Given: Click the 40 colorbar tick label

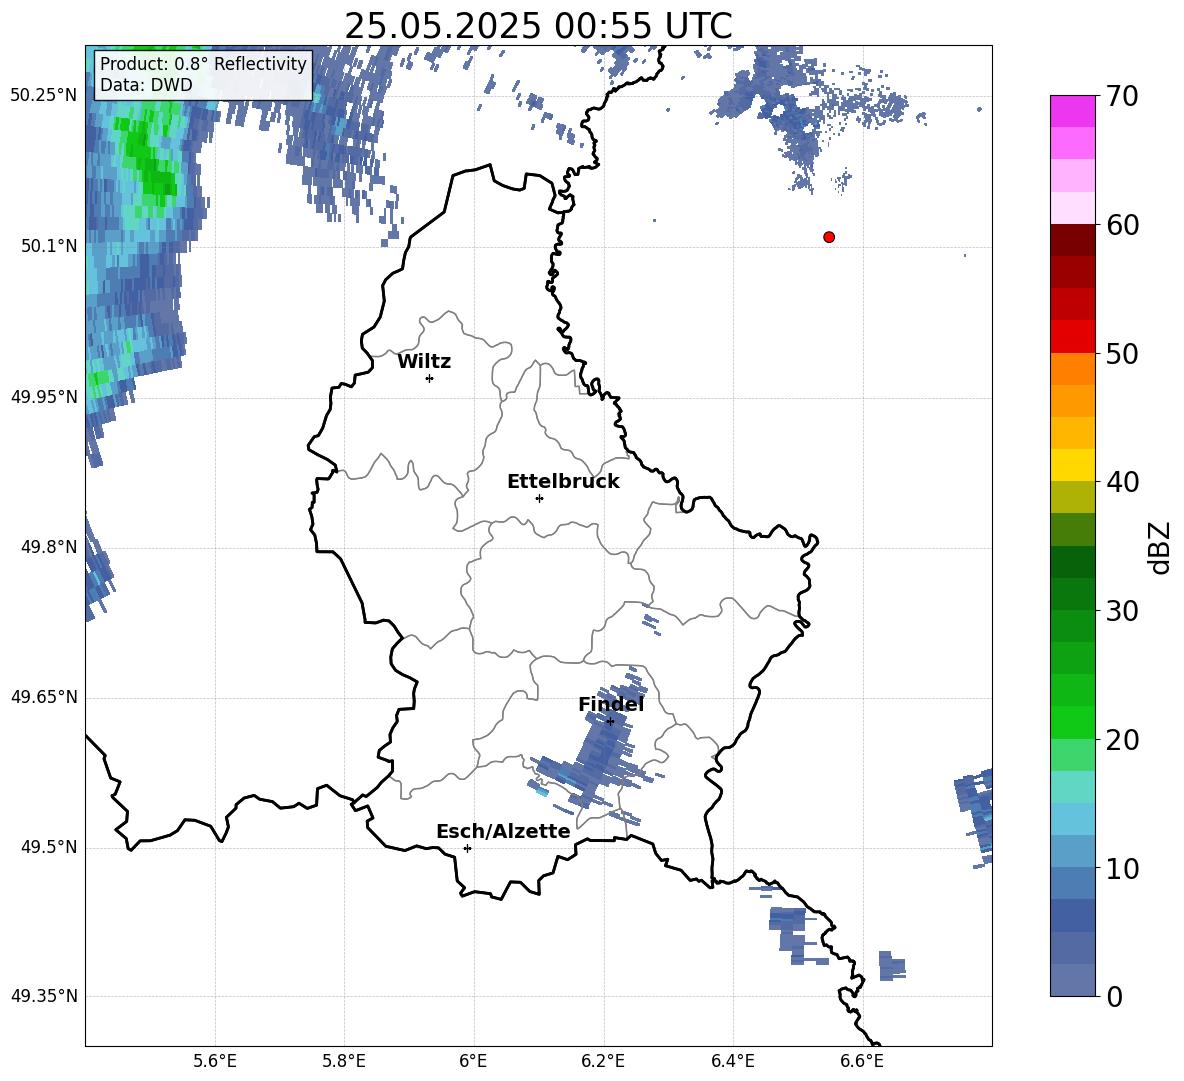Looking at the screenshot, I should 1122,482.
